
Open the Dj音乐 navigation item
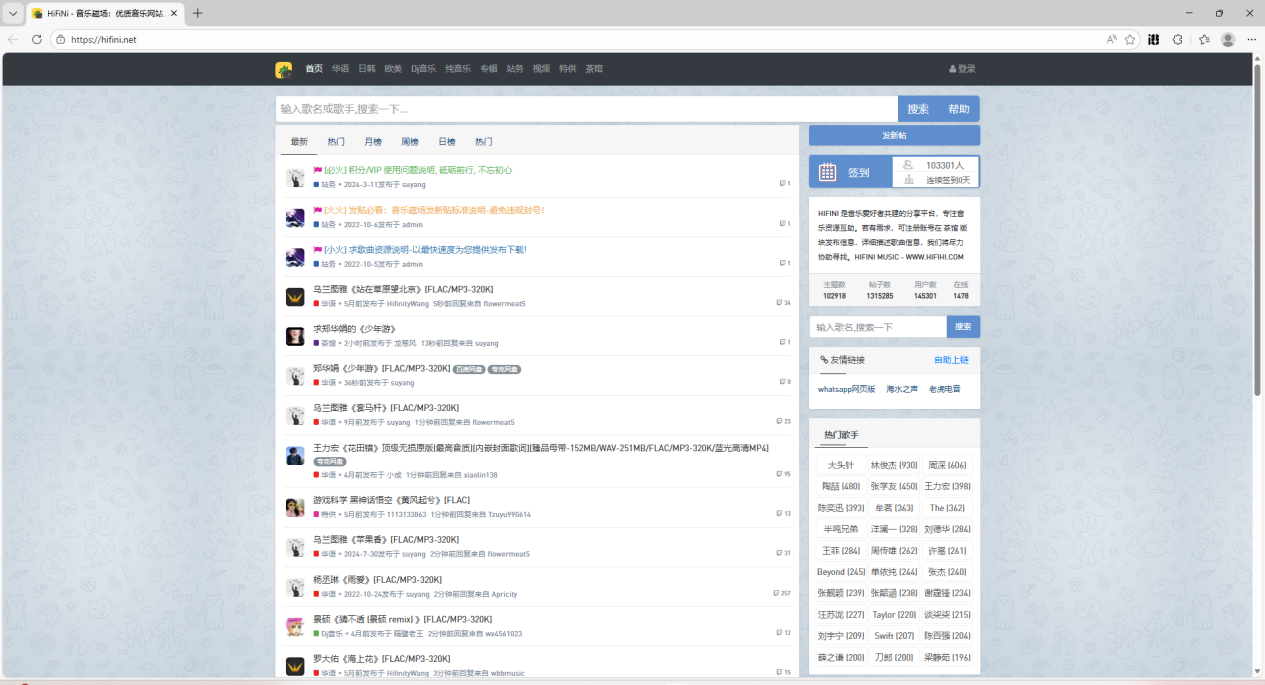(x=423, y=69)
